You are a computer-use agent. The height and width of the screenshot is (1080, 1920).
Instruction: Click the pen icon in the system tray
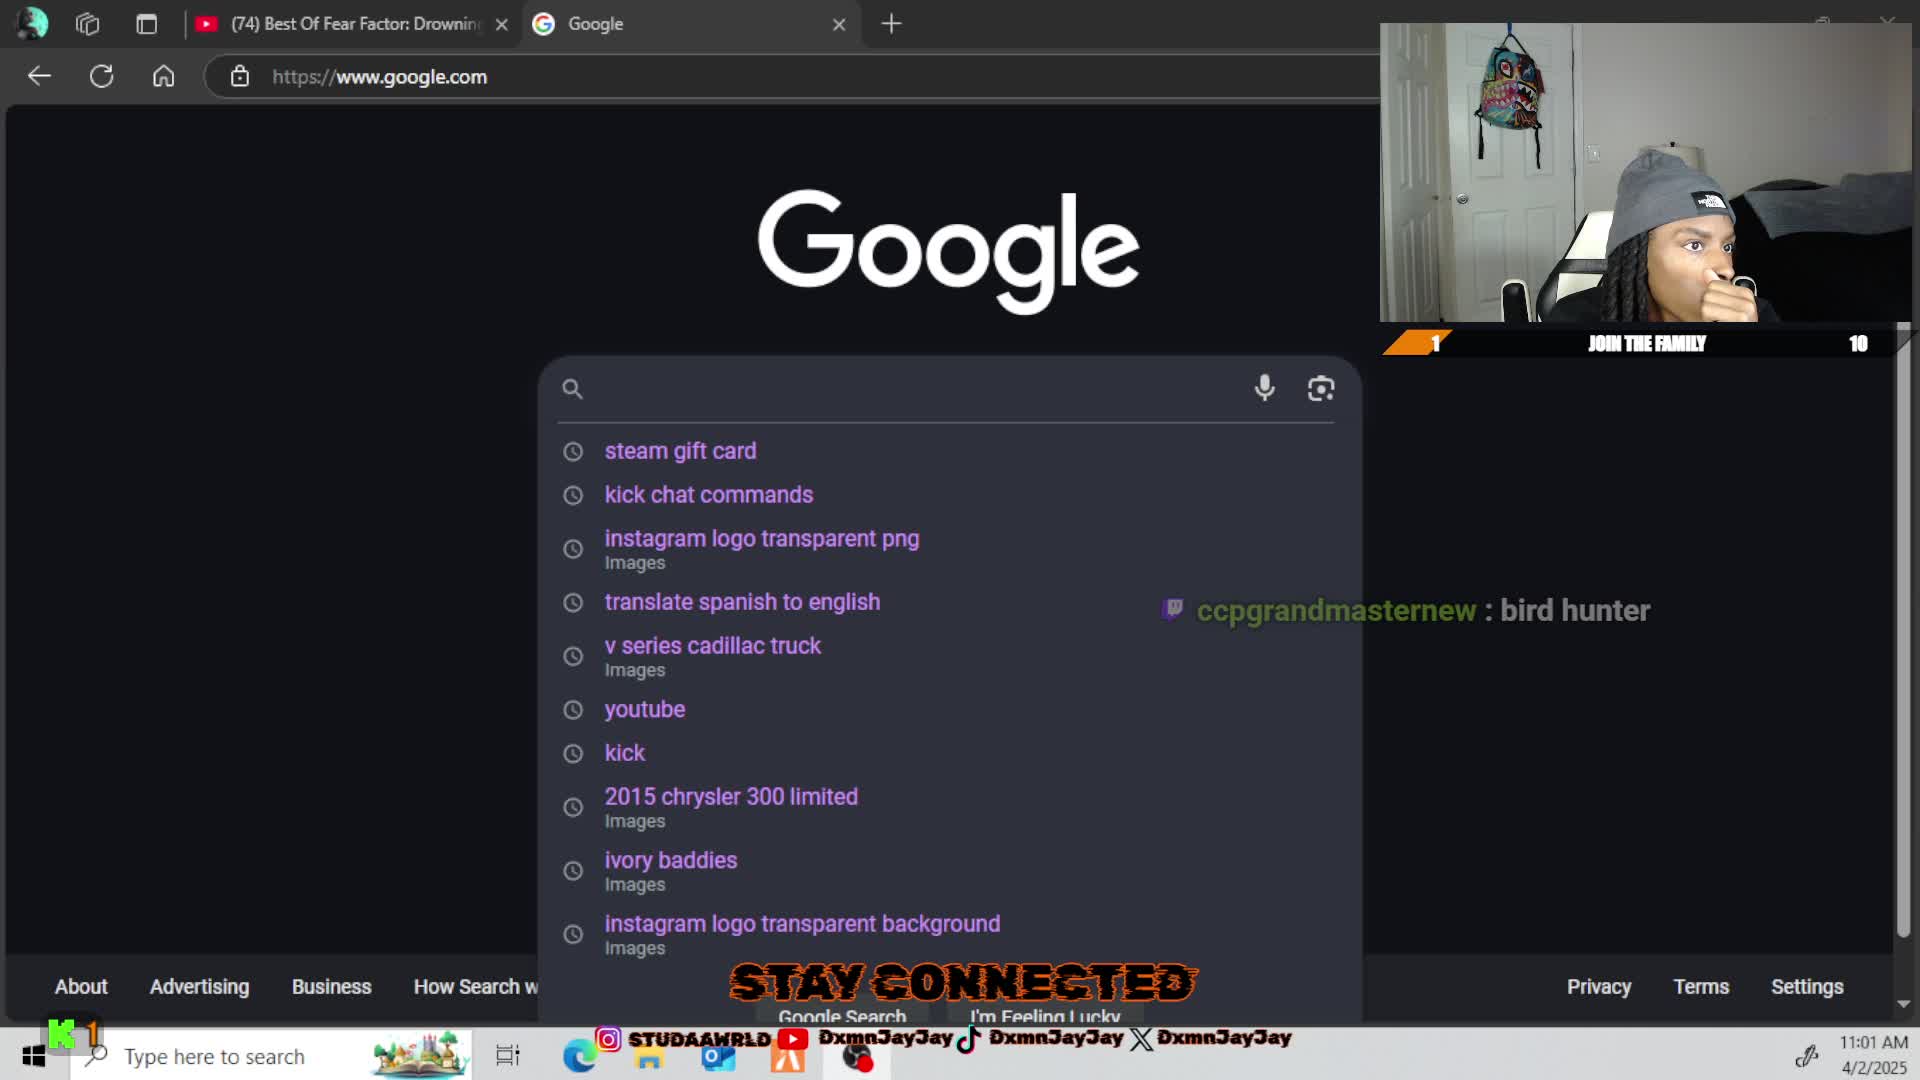tap(1806, 1056)
